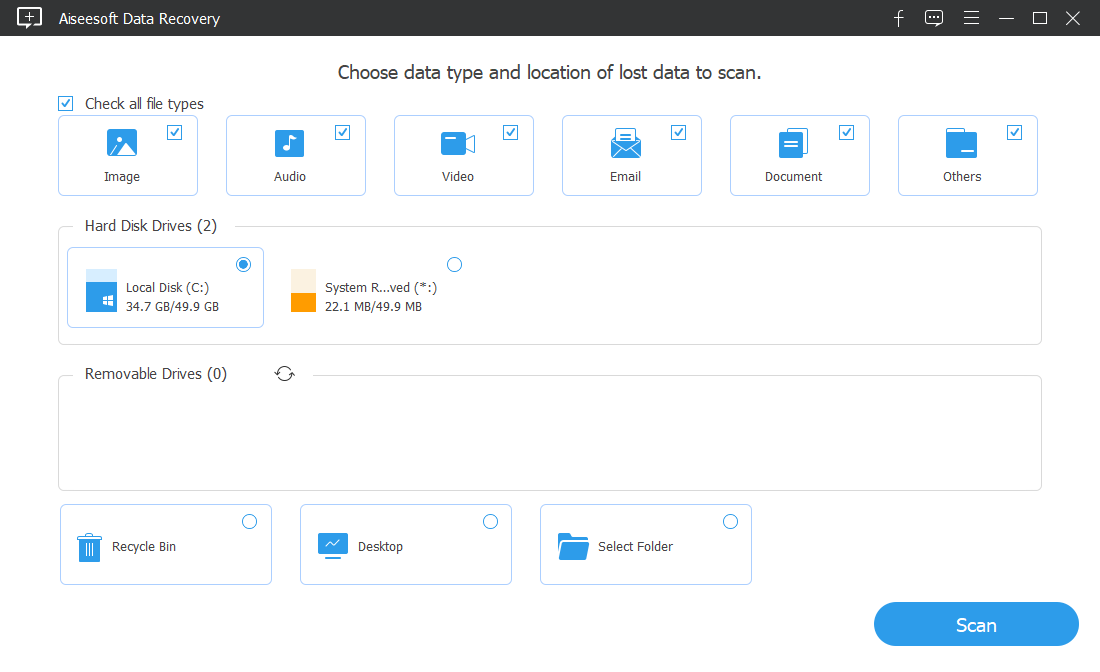
Task: Click the 'Video' label text
Action: [457, 177]
